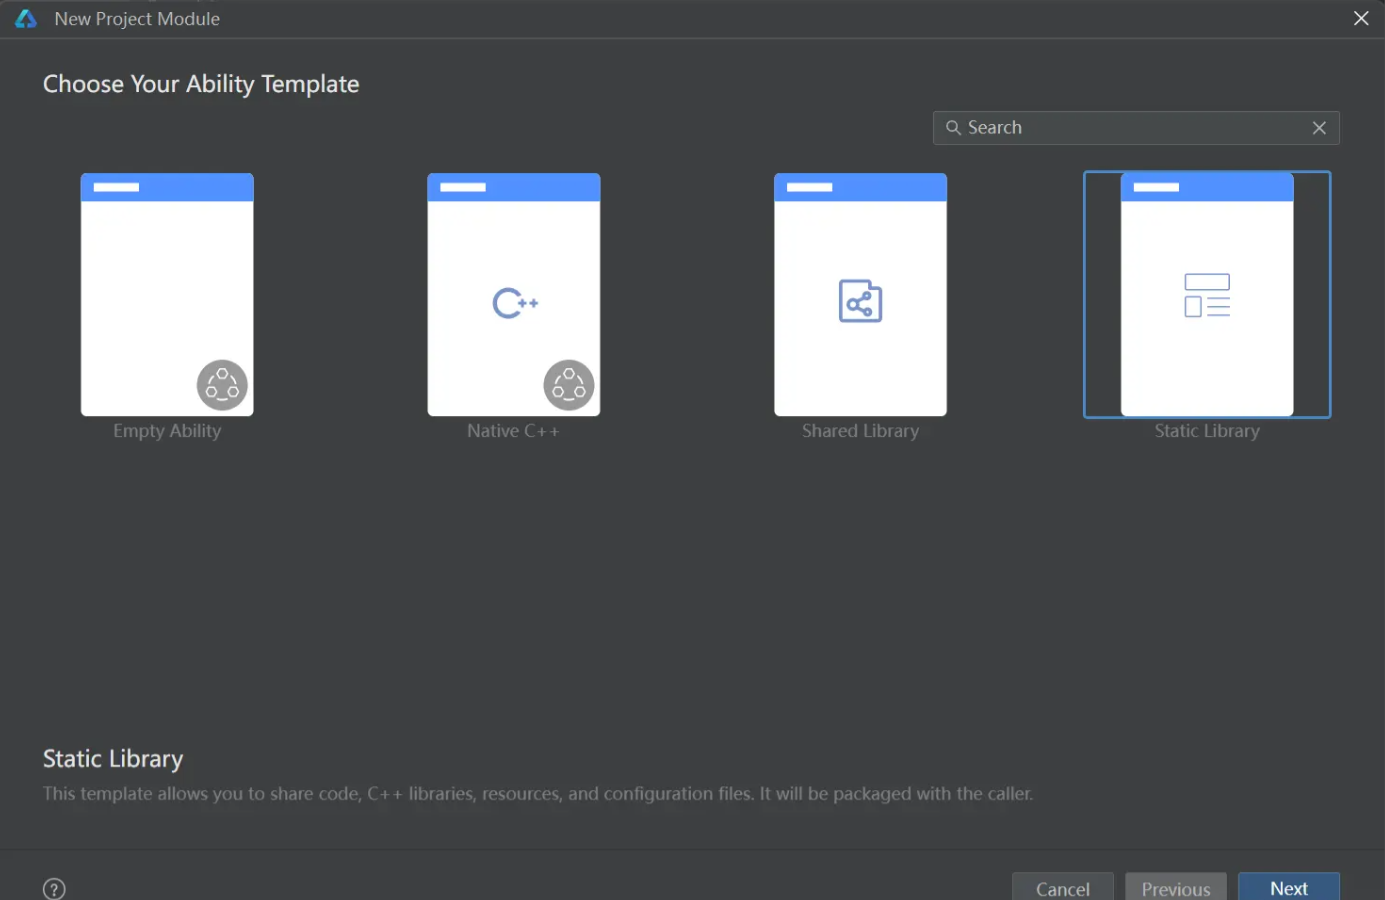The height and width of the screenshot is (900, 1385).
Task: Click the Shared Library label text
Action: pos(860,431)
